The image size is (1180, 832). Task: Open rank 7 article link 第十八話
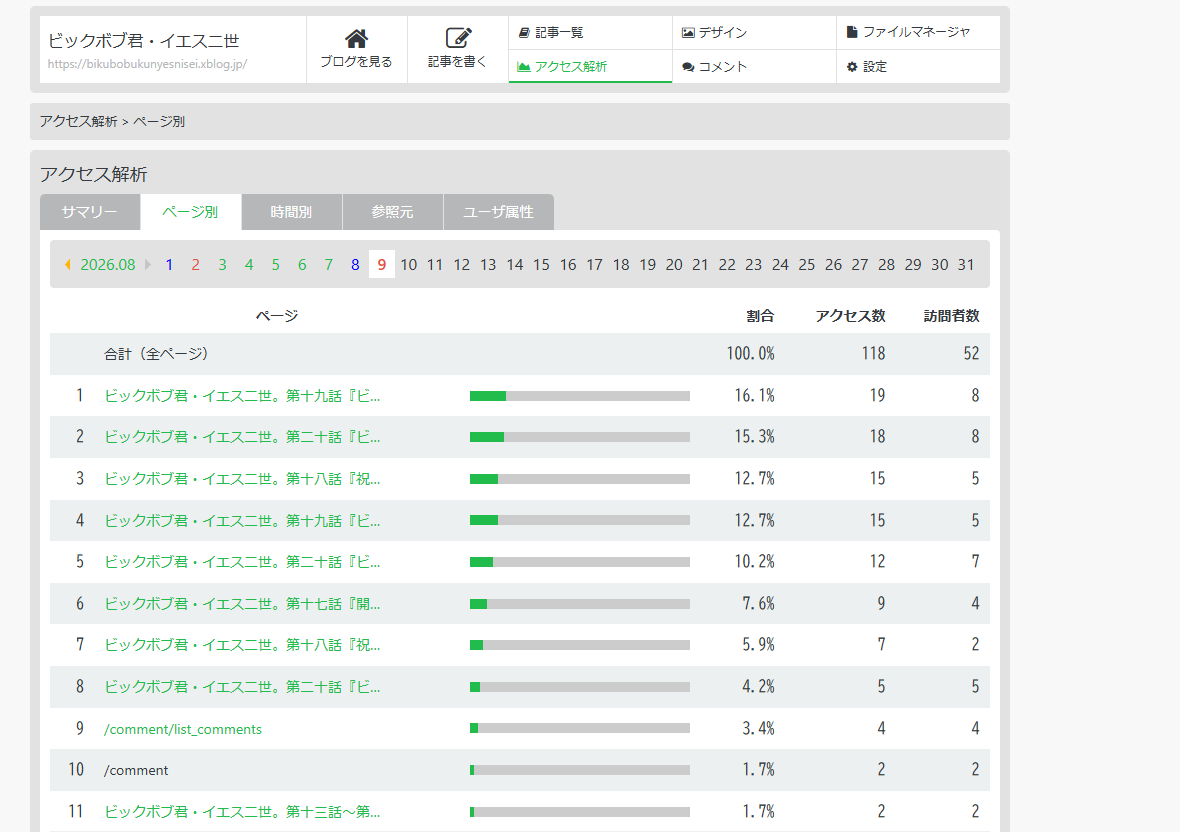click(x=242, y=645)
